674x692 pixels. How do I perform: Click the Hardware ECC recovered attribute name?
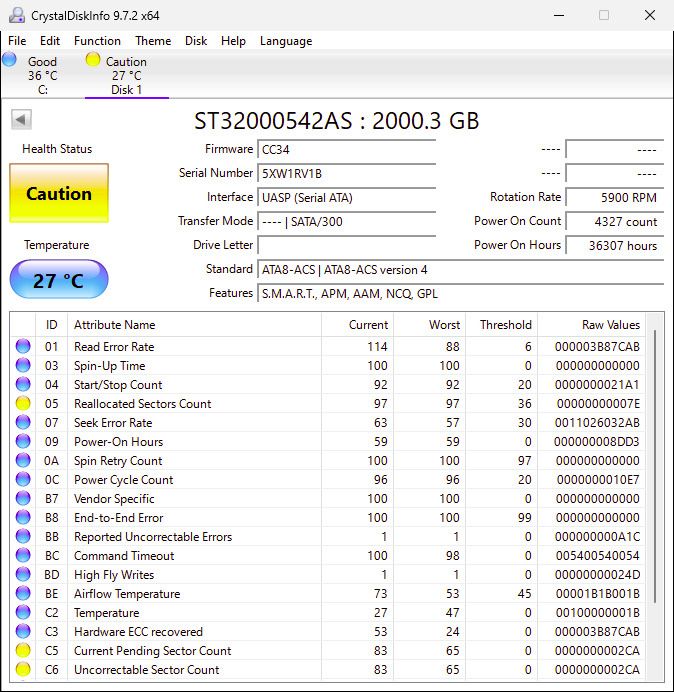pos(138,632)
